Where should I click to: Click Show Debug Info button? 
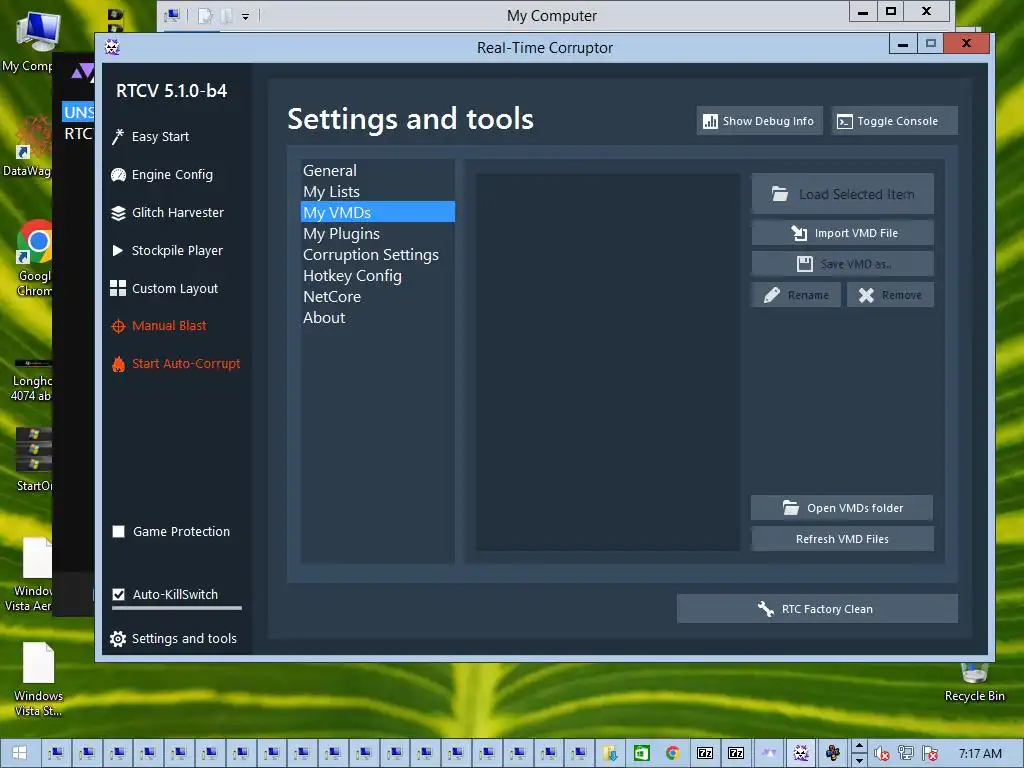[759, 121]
